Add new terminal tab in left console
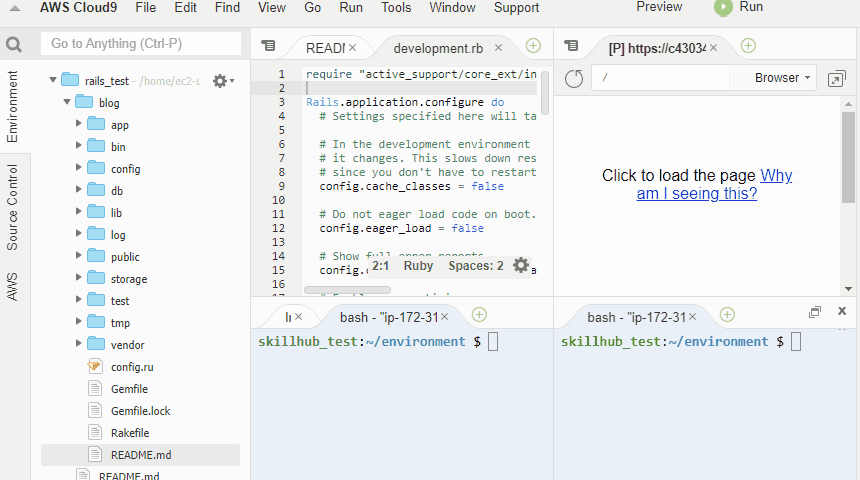 point(479,315)
